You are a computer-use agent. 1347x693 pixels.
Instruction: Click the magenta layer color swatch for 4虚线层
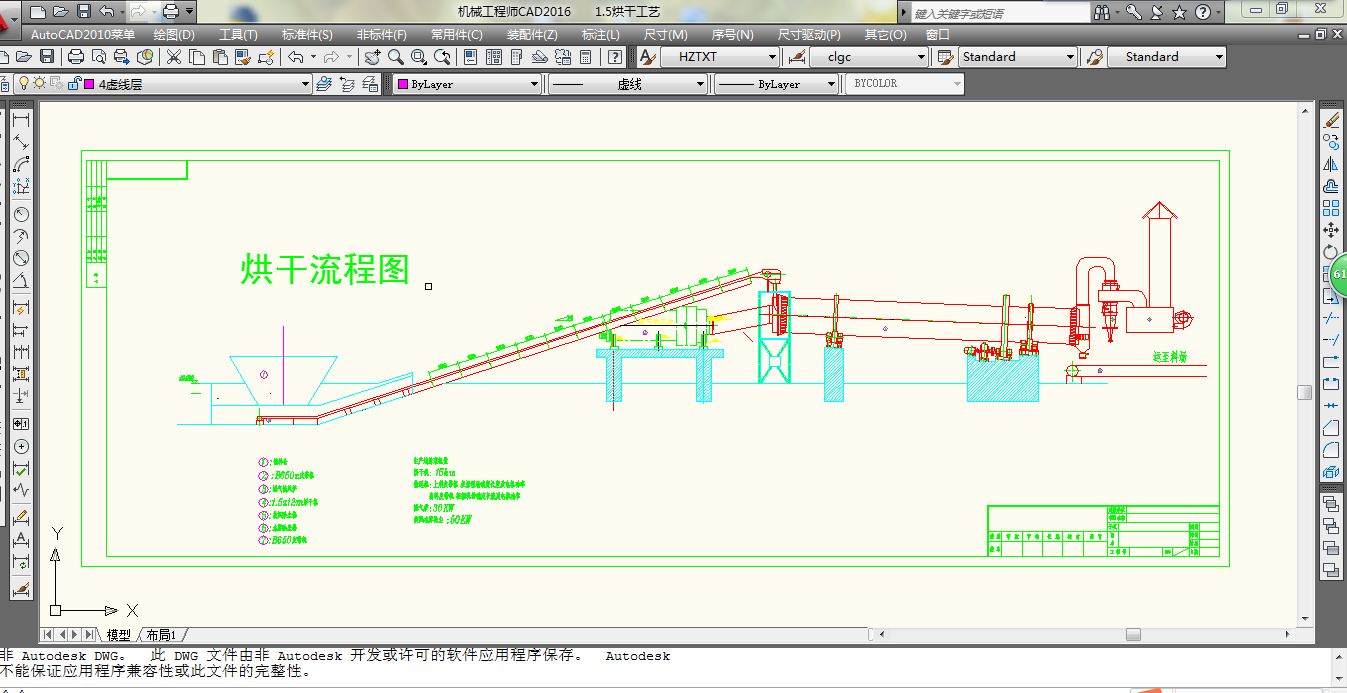[x=89, y=84]
